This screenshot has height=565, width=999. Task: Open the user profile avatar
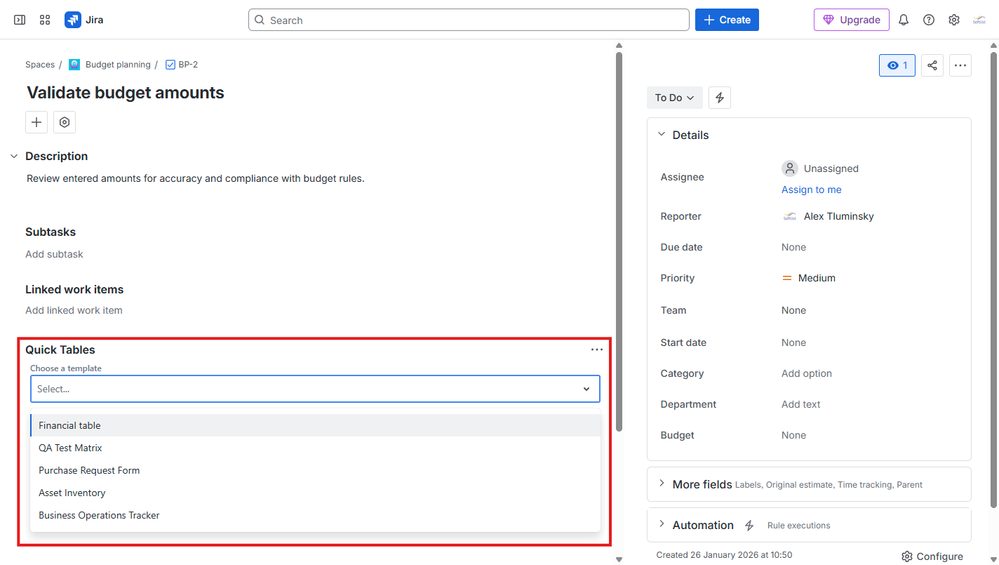[979, 20]
